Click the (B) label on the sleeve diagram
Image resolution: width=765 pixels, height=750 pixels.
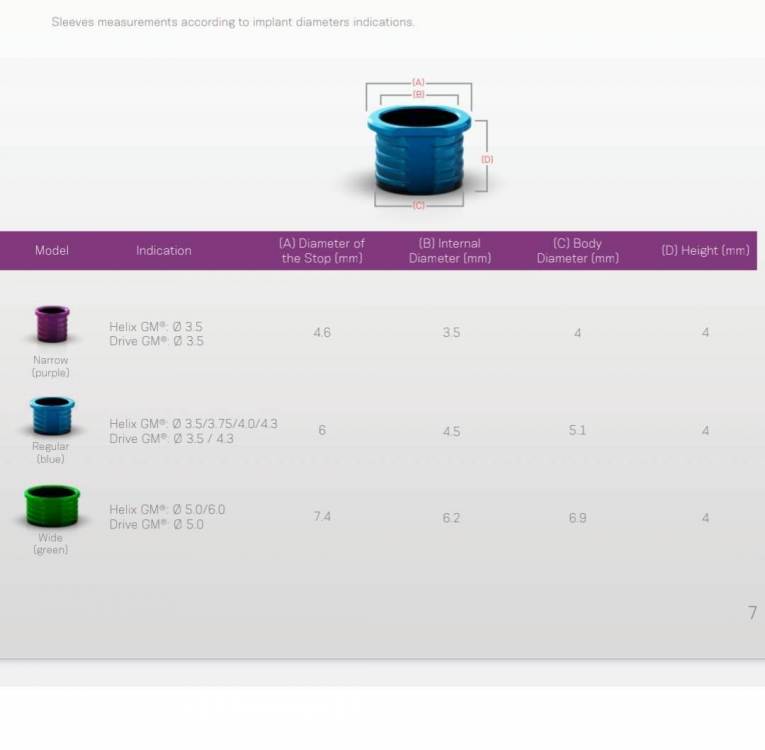pyautogui.click(x=419, y=93)
